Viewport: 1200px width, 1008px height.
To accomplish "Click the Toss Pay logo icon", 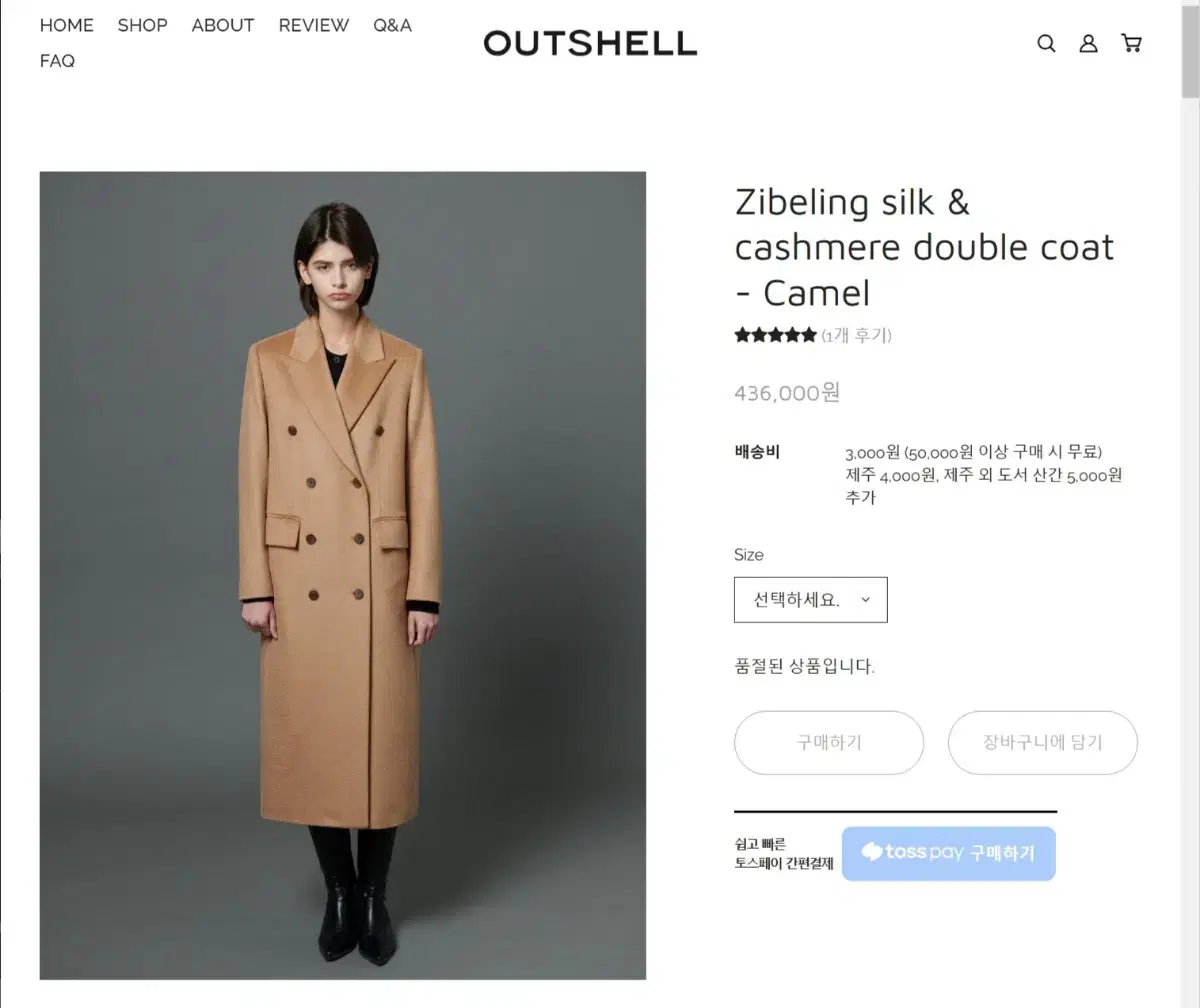I will coord(872,852).
